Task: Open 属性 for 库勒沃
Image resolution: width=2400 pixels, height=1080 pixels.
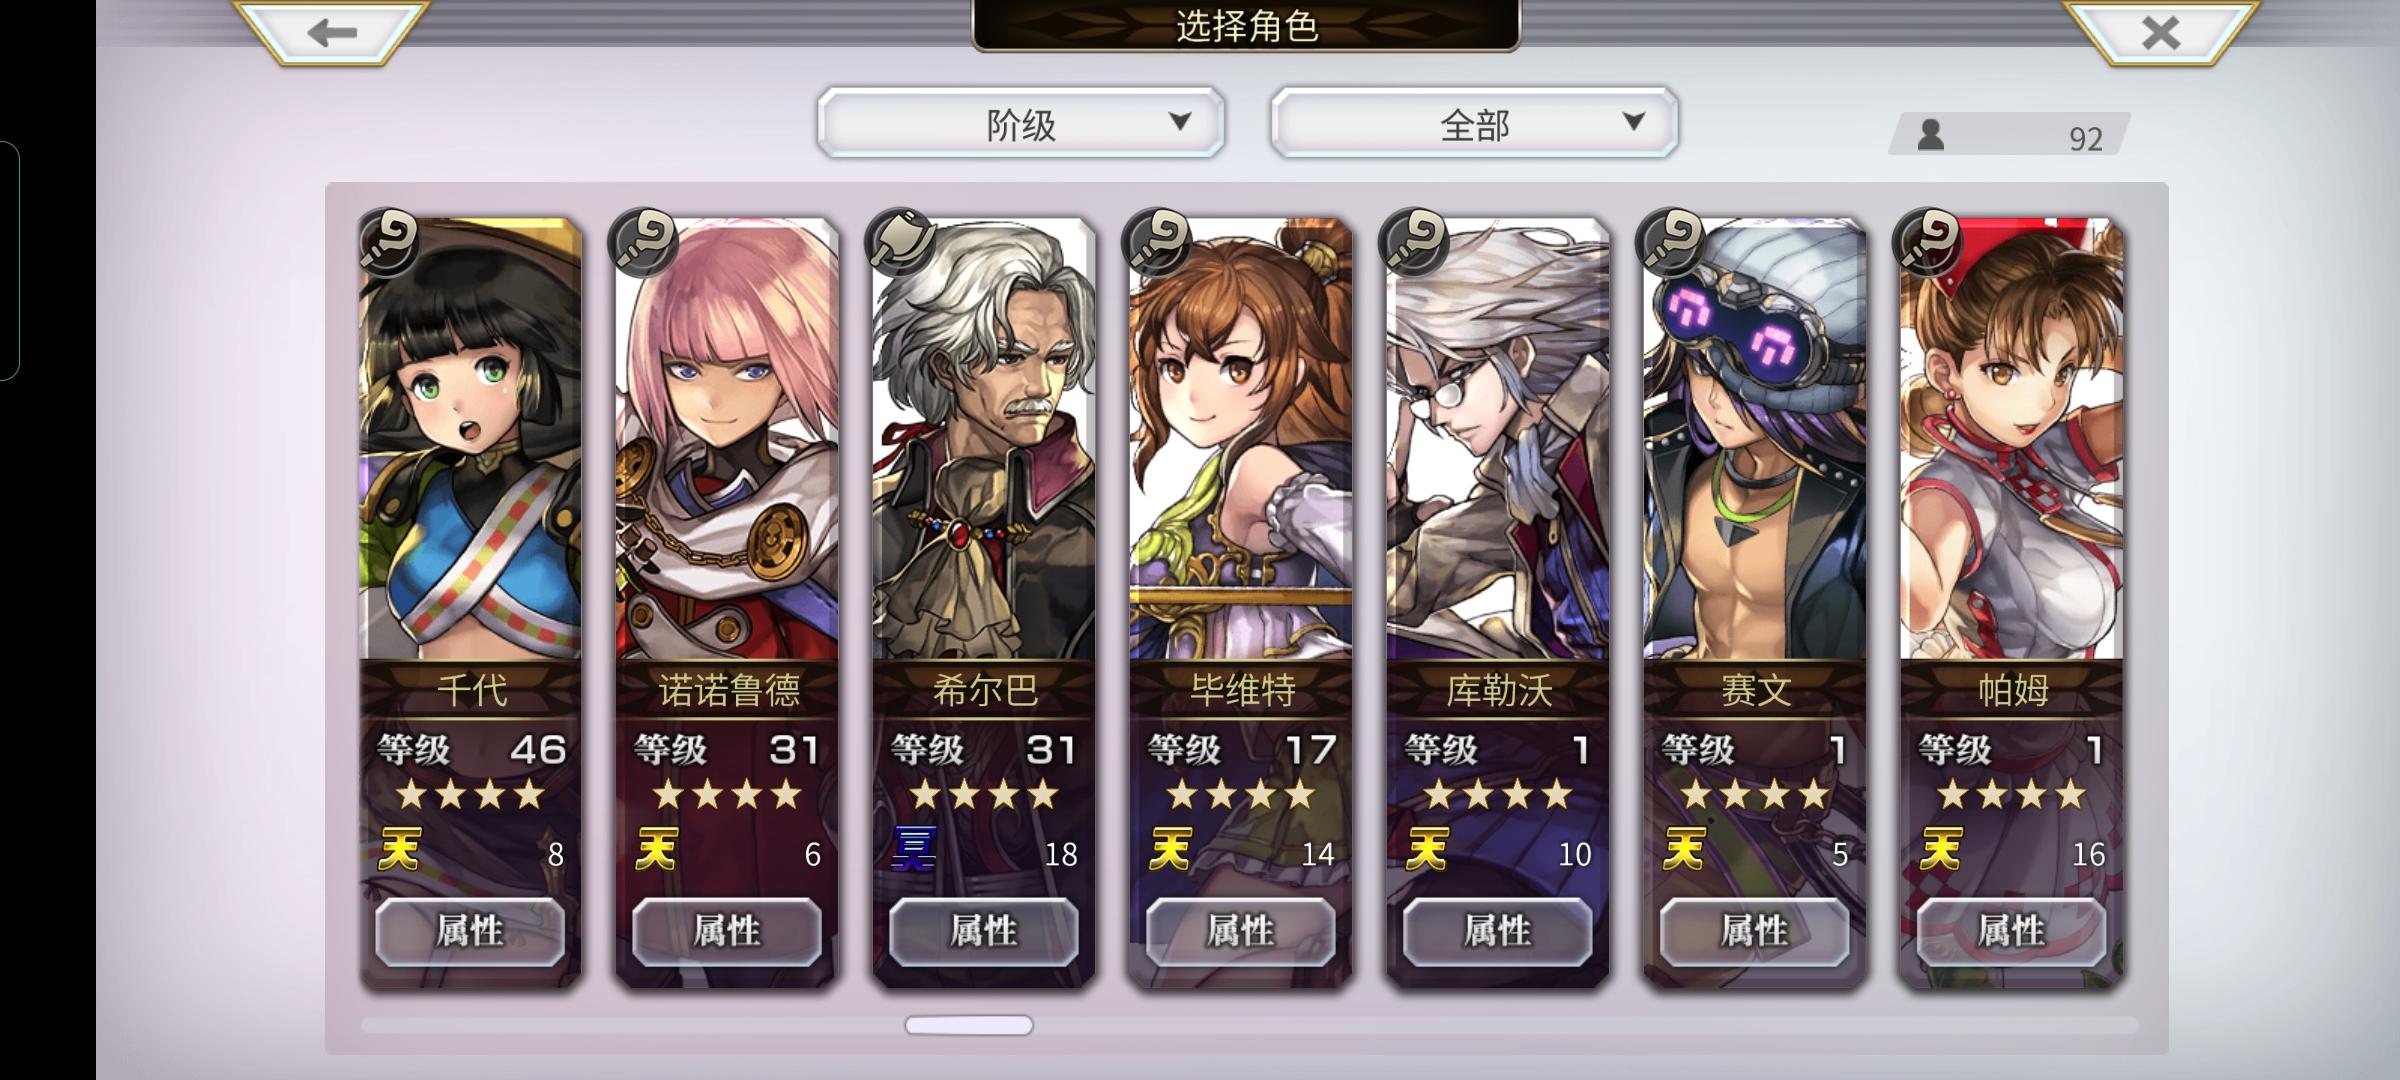Action: (x=1497, y=932)
